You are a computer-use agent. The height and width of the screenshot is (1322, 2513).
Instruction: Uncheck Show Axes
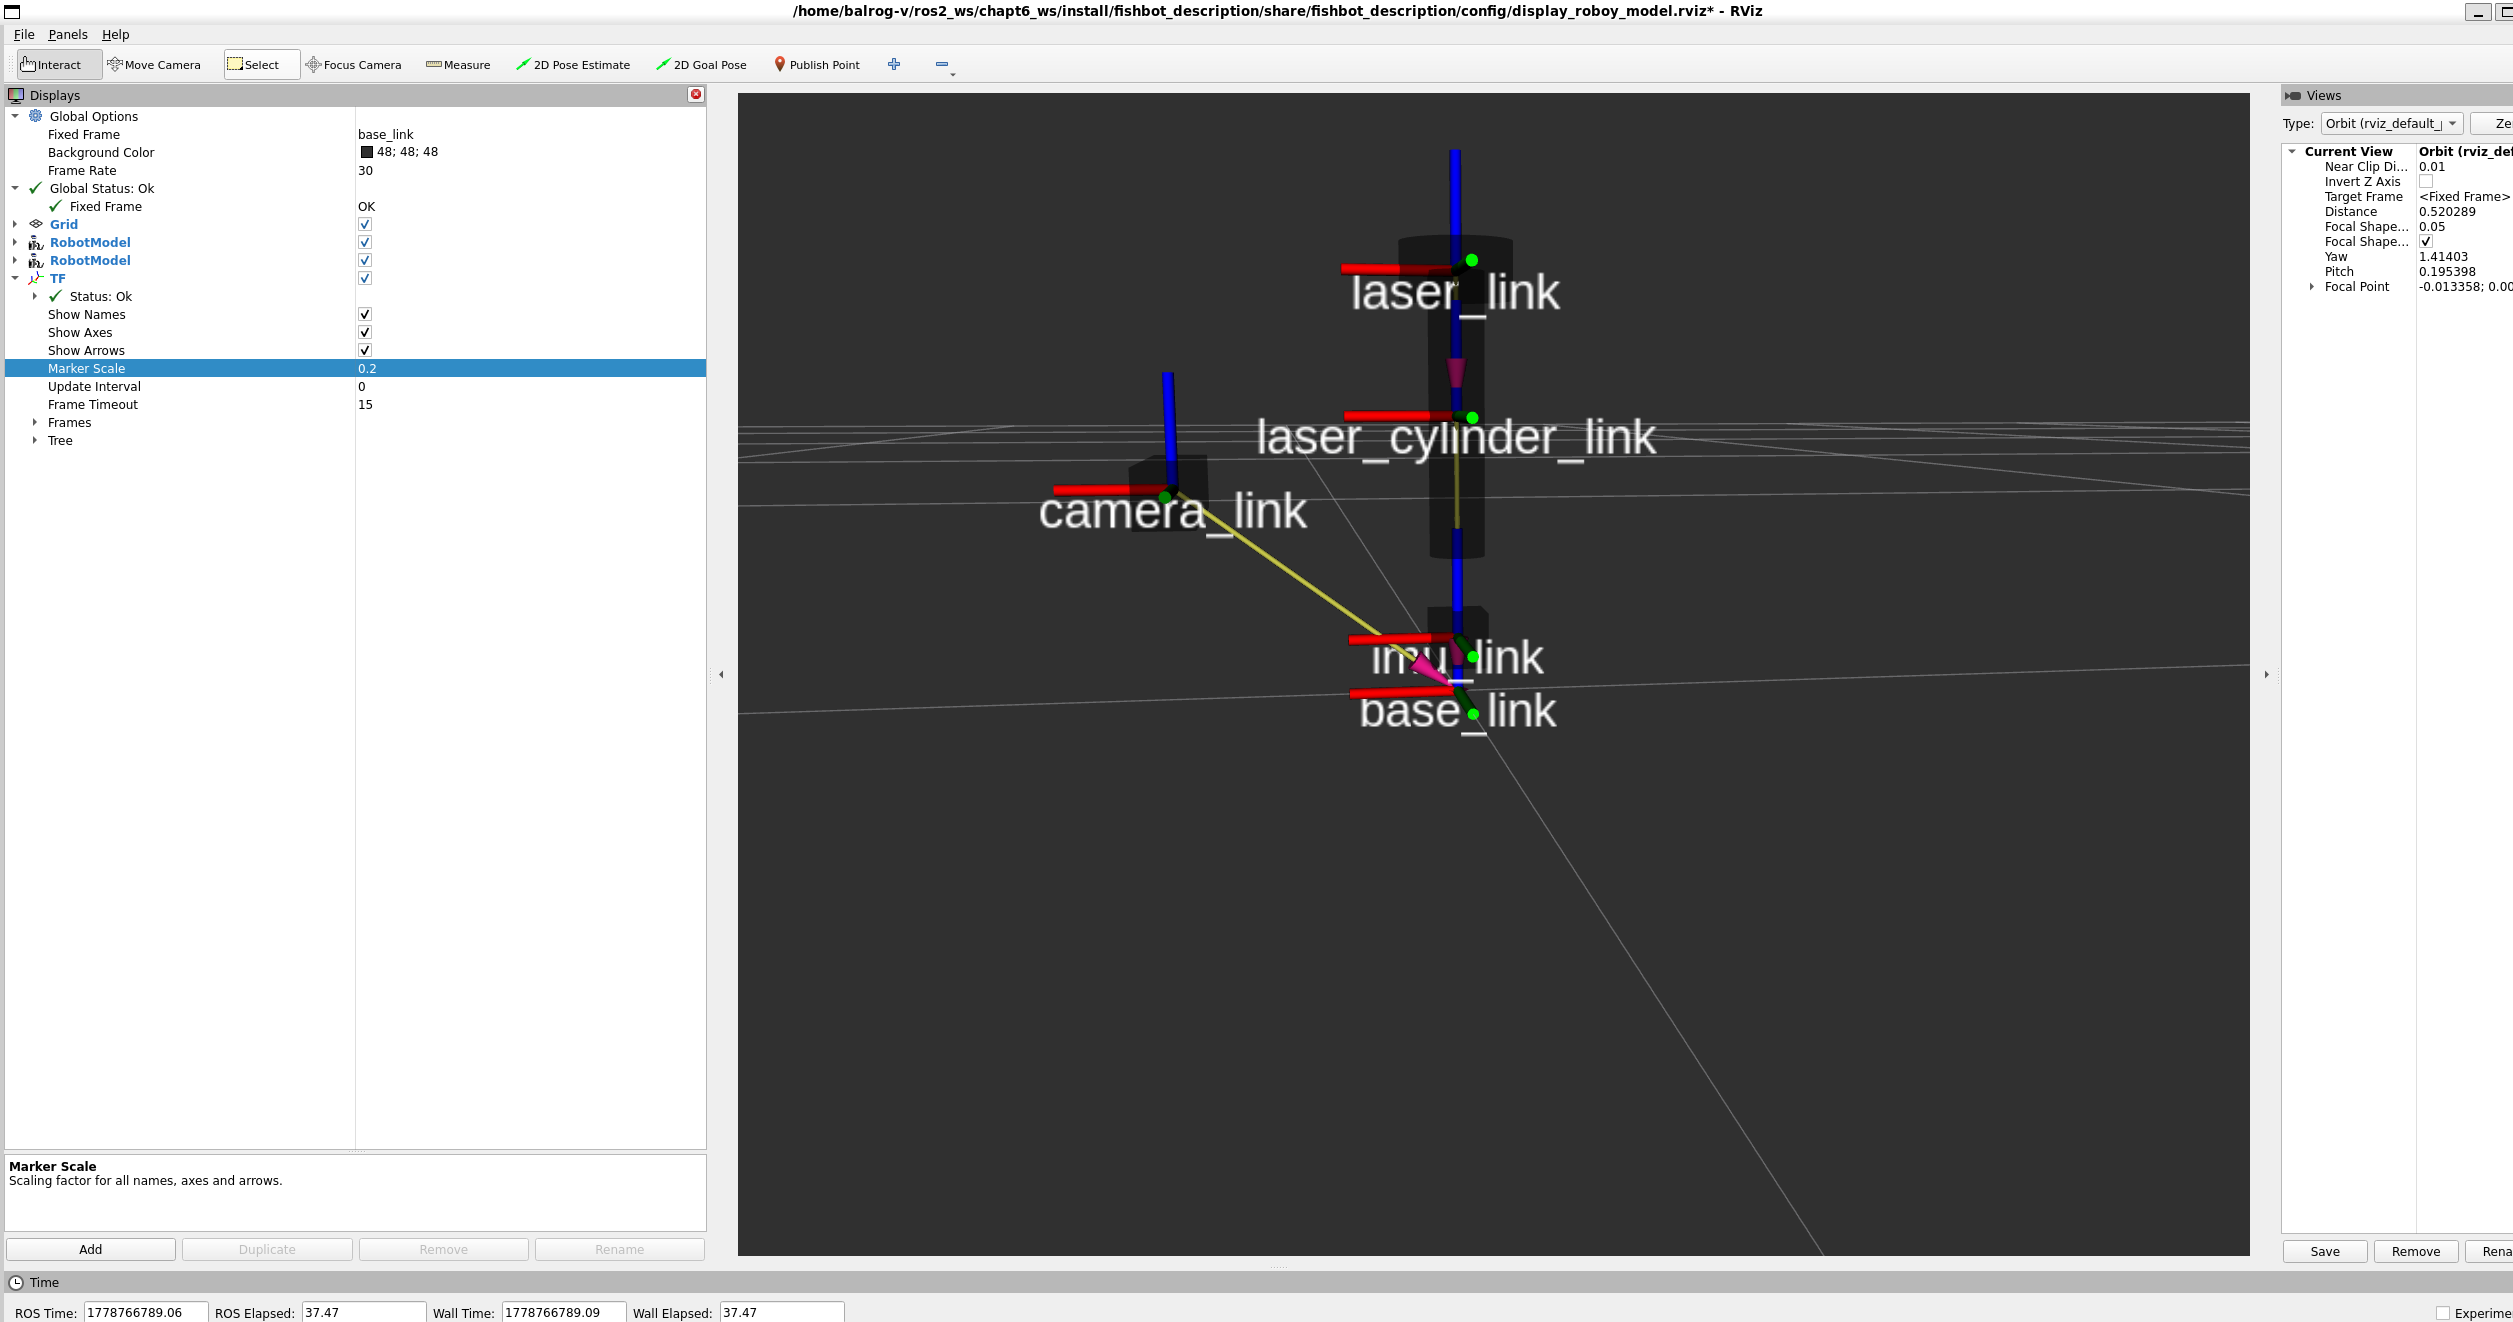pyautogui.click(x=365, y=332)
